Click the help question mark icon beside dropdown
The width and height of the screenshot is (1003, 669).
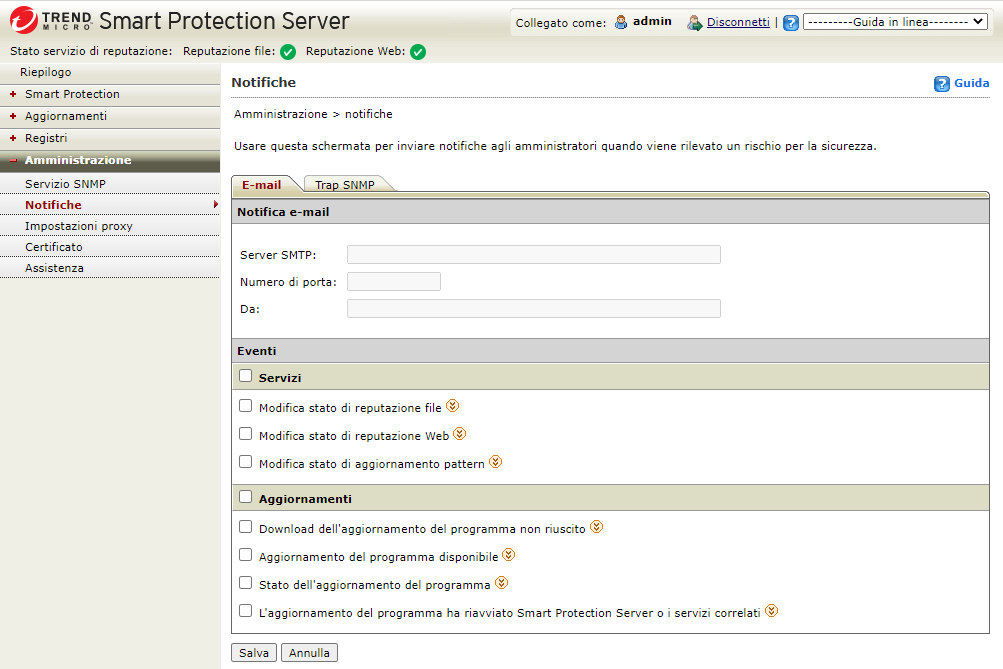coord(791,23)
